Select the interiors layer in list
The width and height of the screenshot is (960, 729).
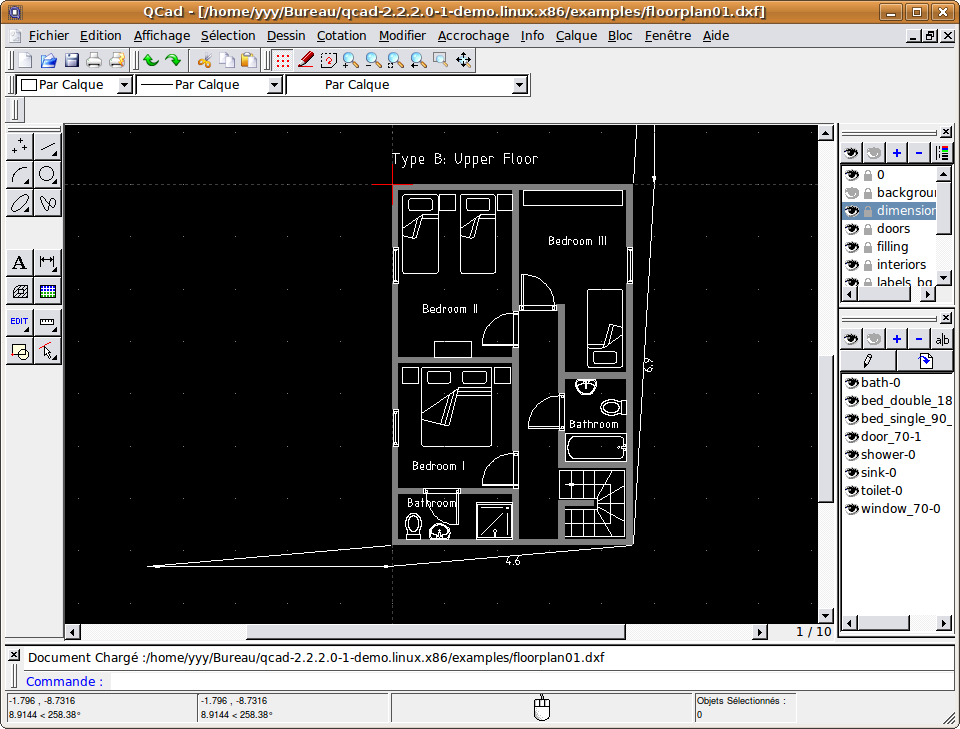point(901,265)
